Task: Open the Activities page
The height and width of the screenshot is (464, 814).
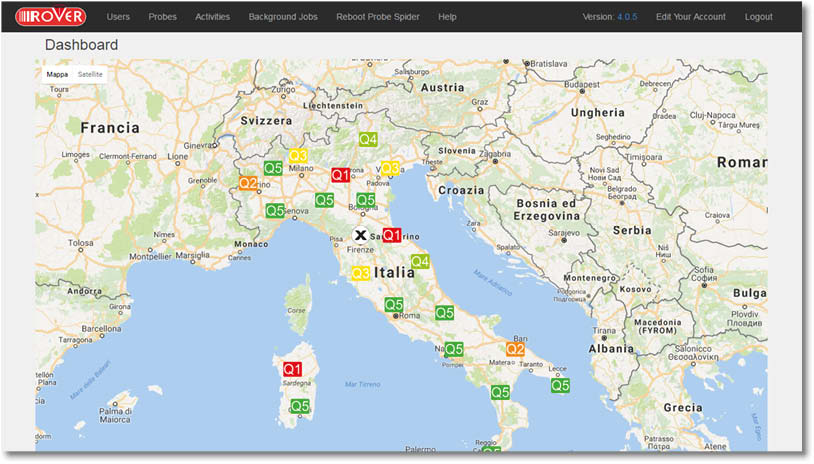Action: [212, 17]
